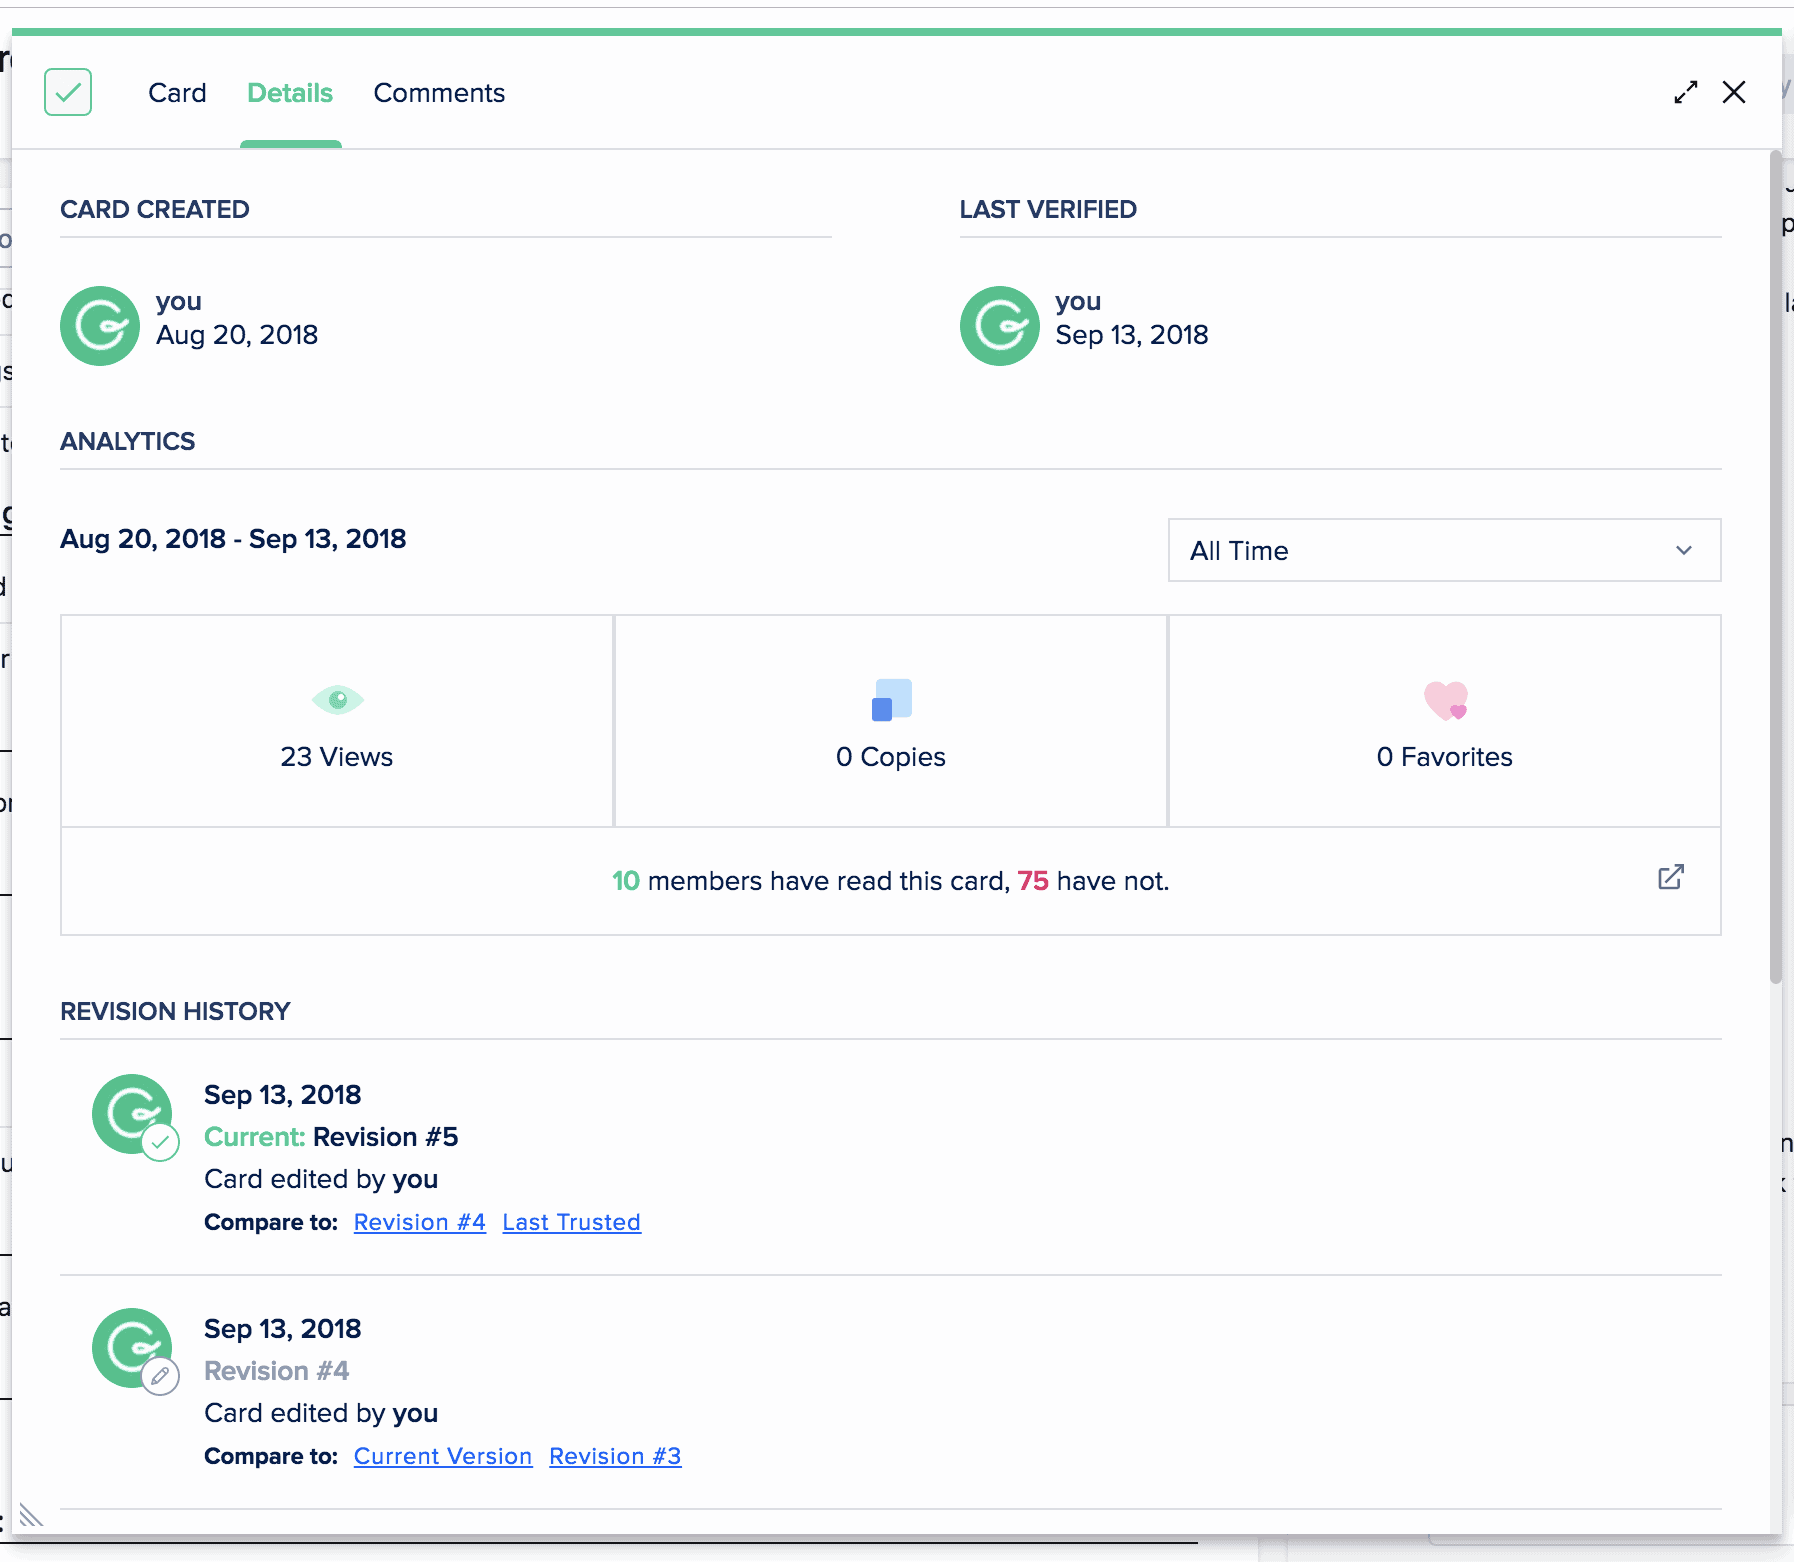
Task: Toggle the green card verification checkmark
Action: click(68, 92)
